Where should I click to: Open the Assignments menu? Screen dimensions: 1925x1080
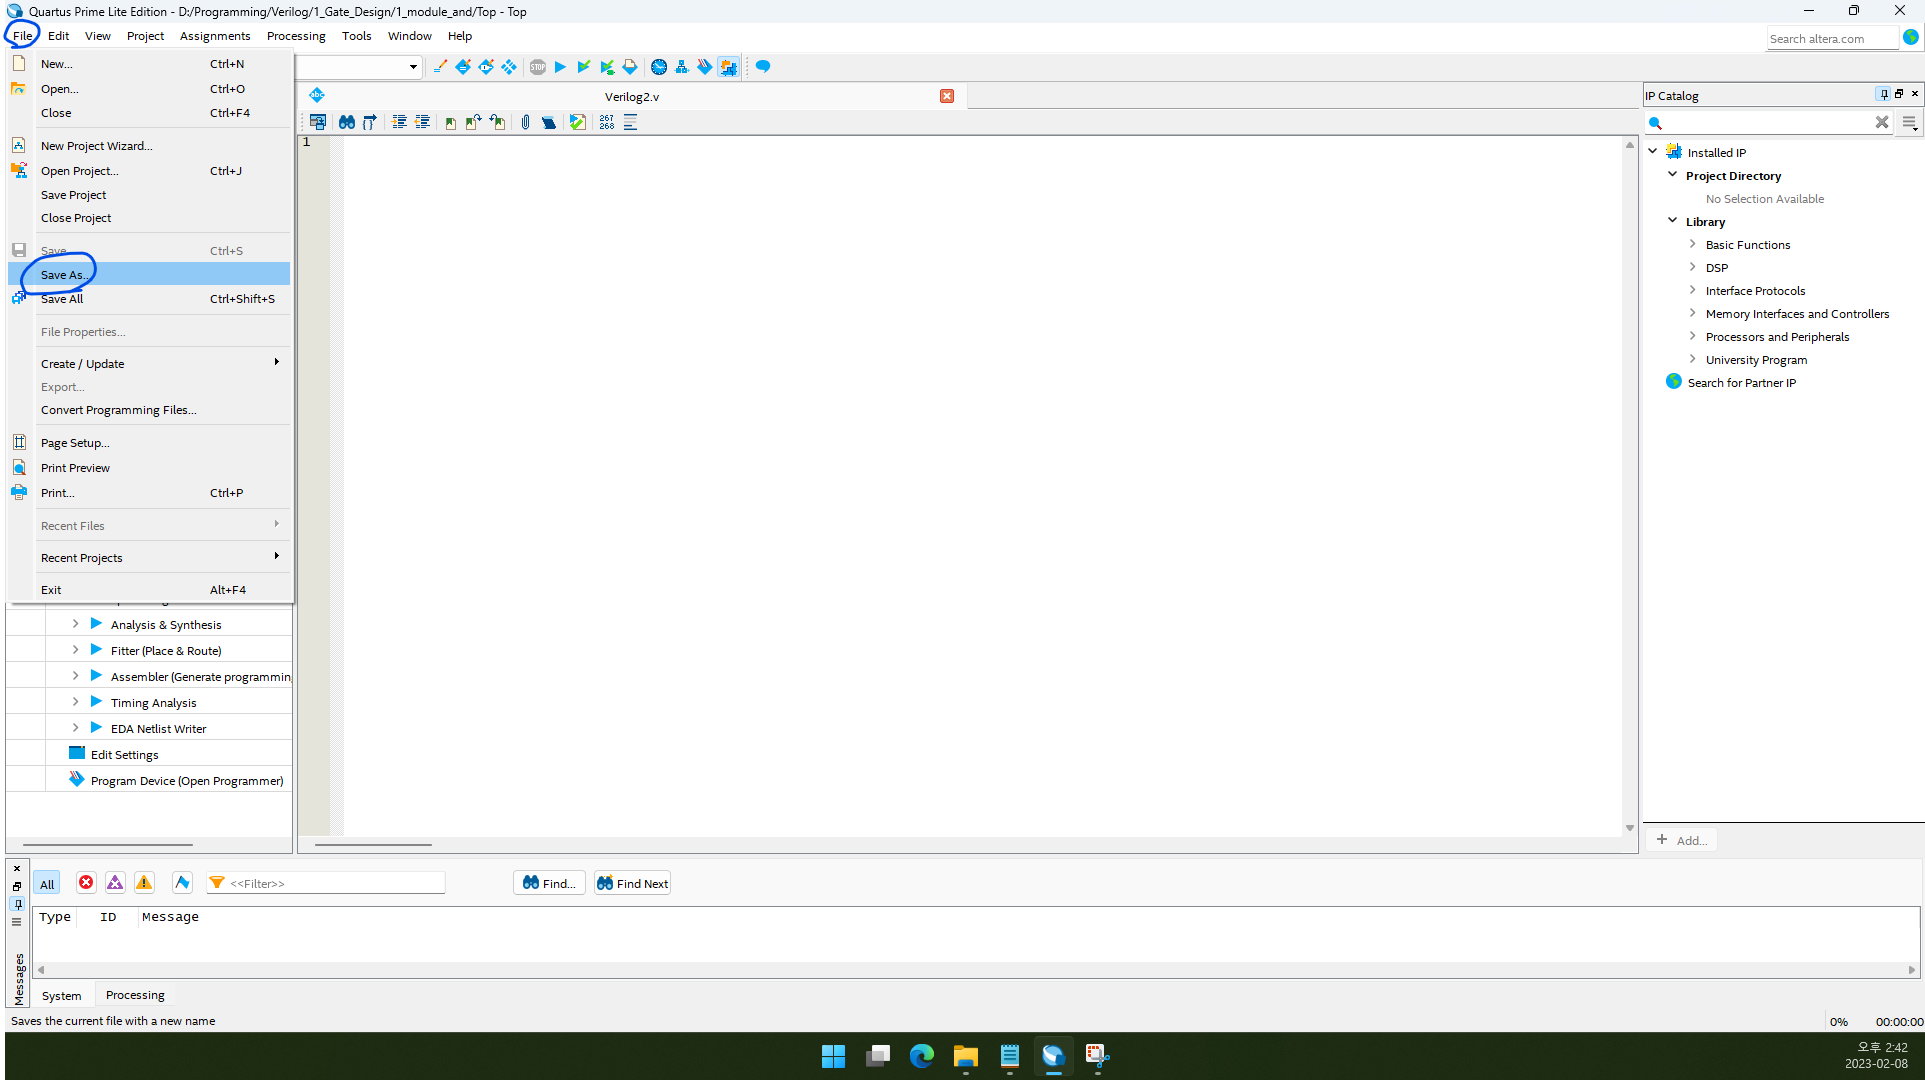(215, 36)
